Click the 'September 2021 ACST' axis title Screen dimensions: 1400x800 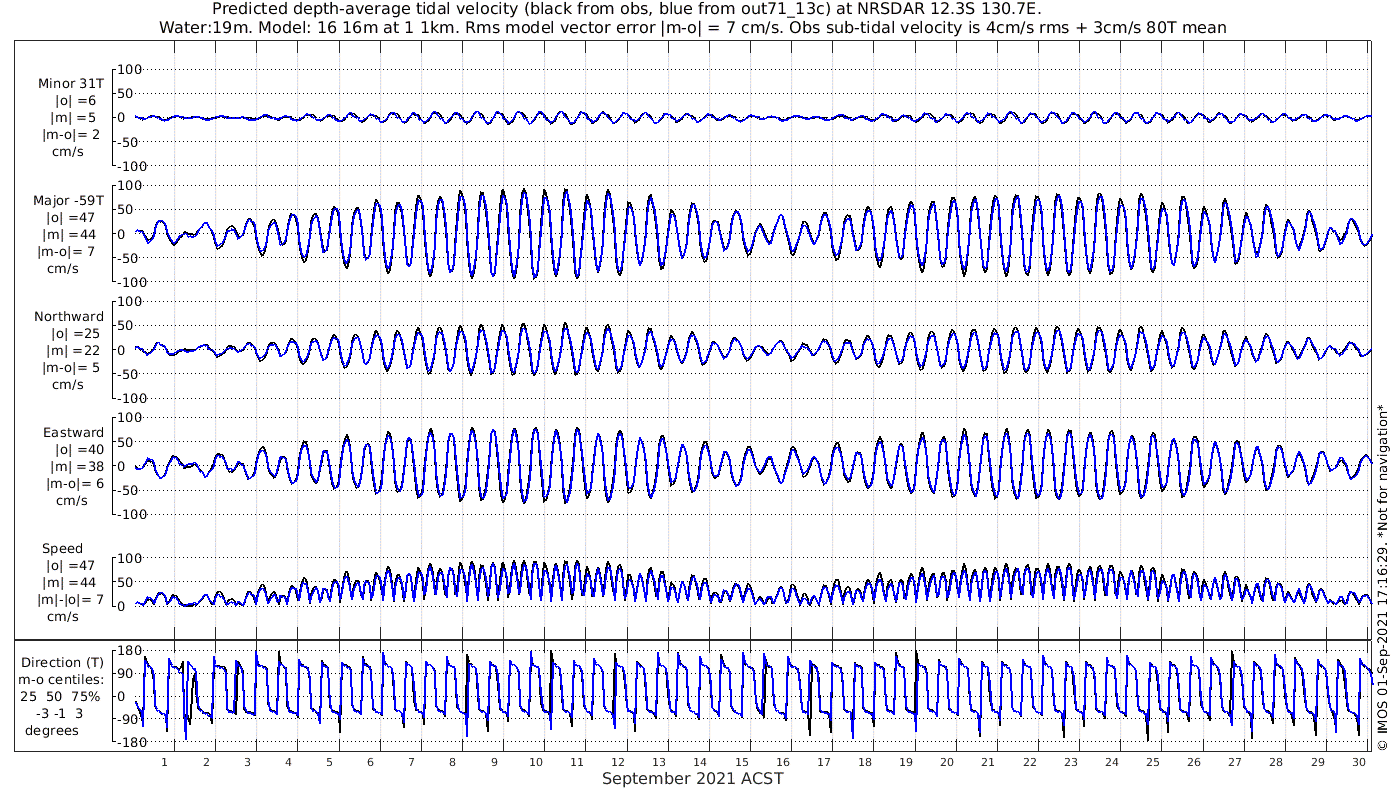[693, 779]
